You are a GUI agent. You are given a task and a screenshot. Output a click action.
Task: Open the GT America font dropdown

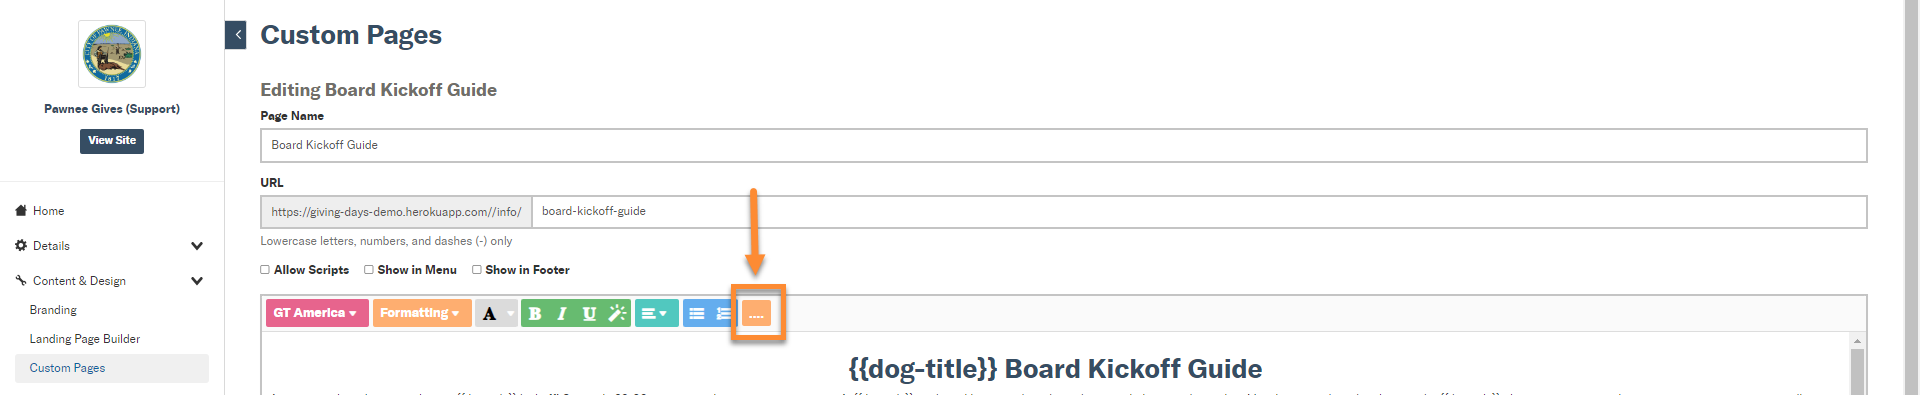coord(317,313)
